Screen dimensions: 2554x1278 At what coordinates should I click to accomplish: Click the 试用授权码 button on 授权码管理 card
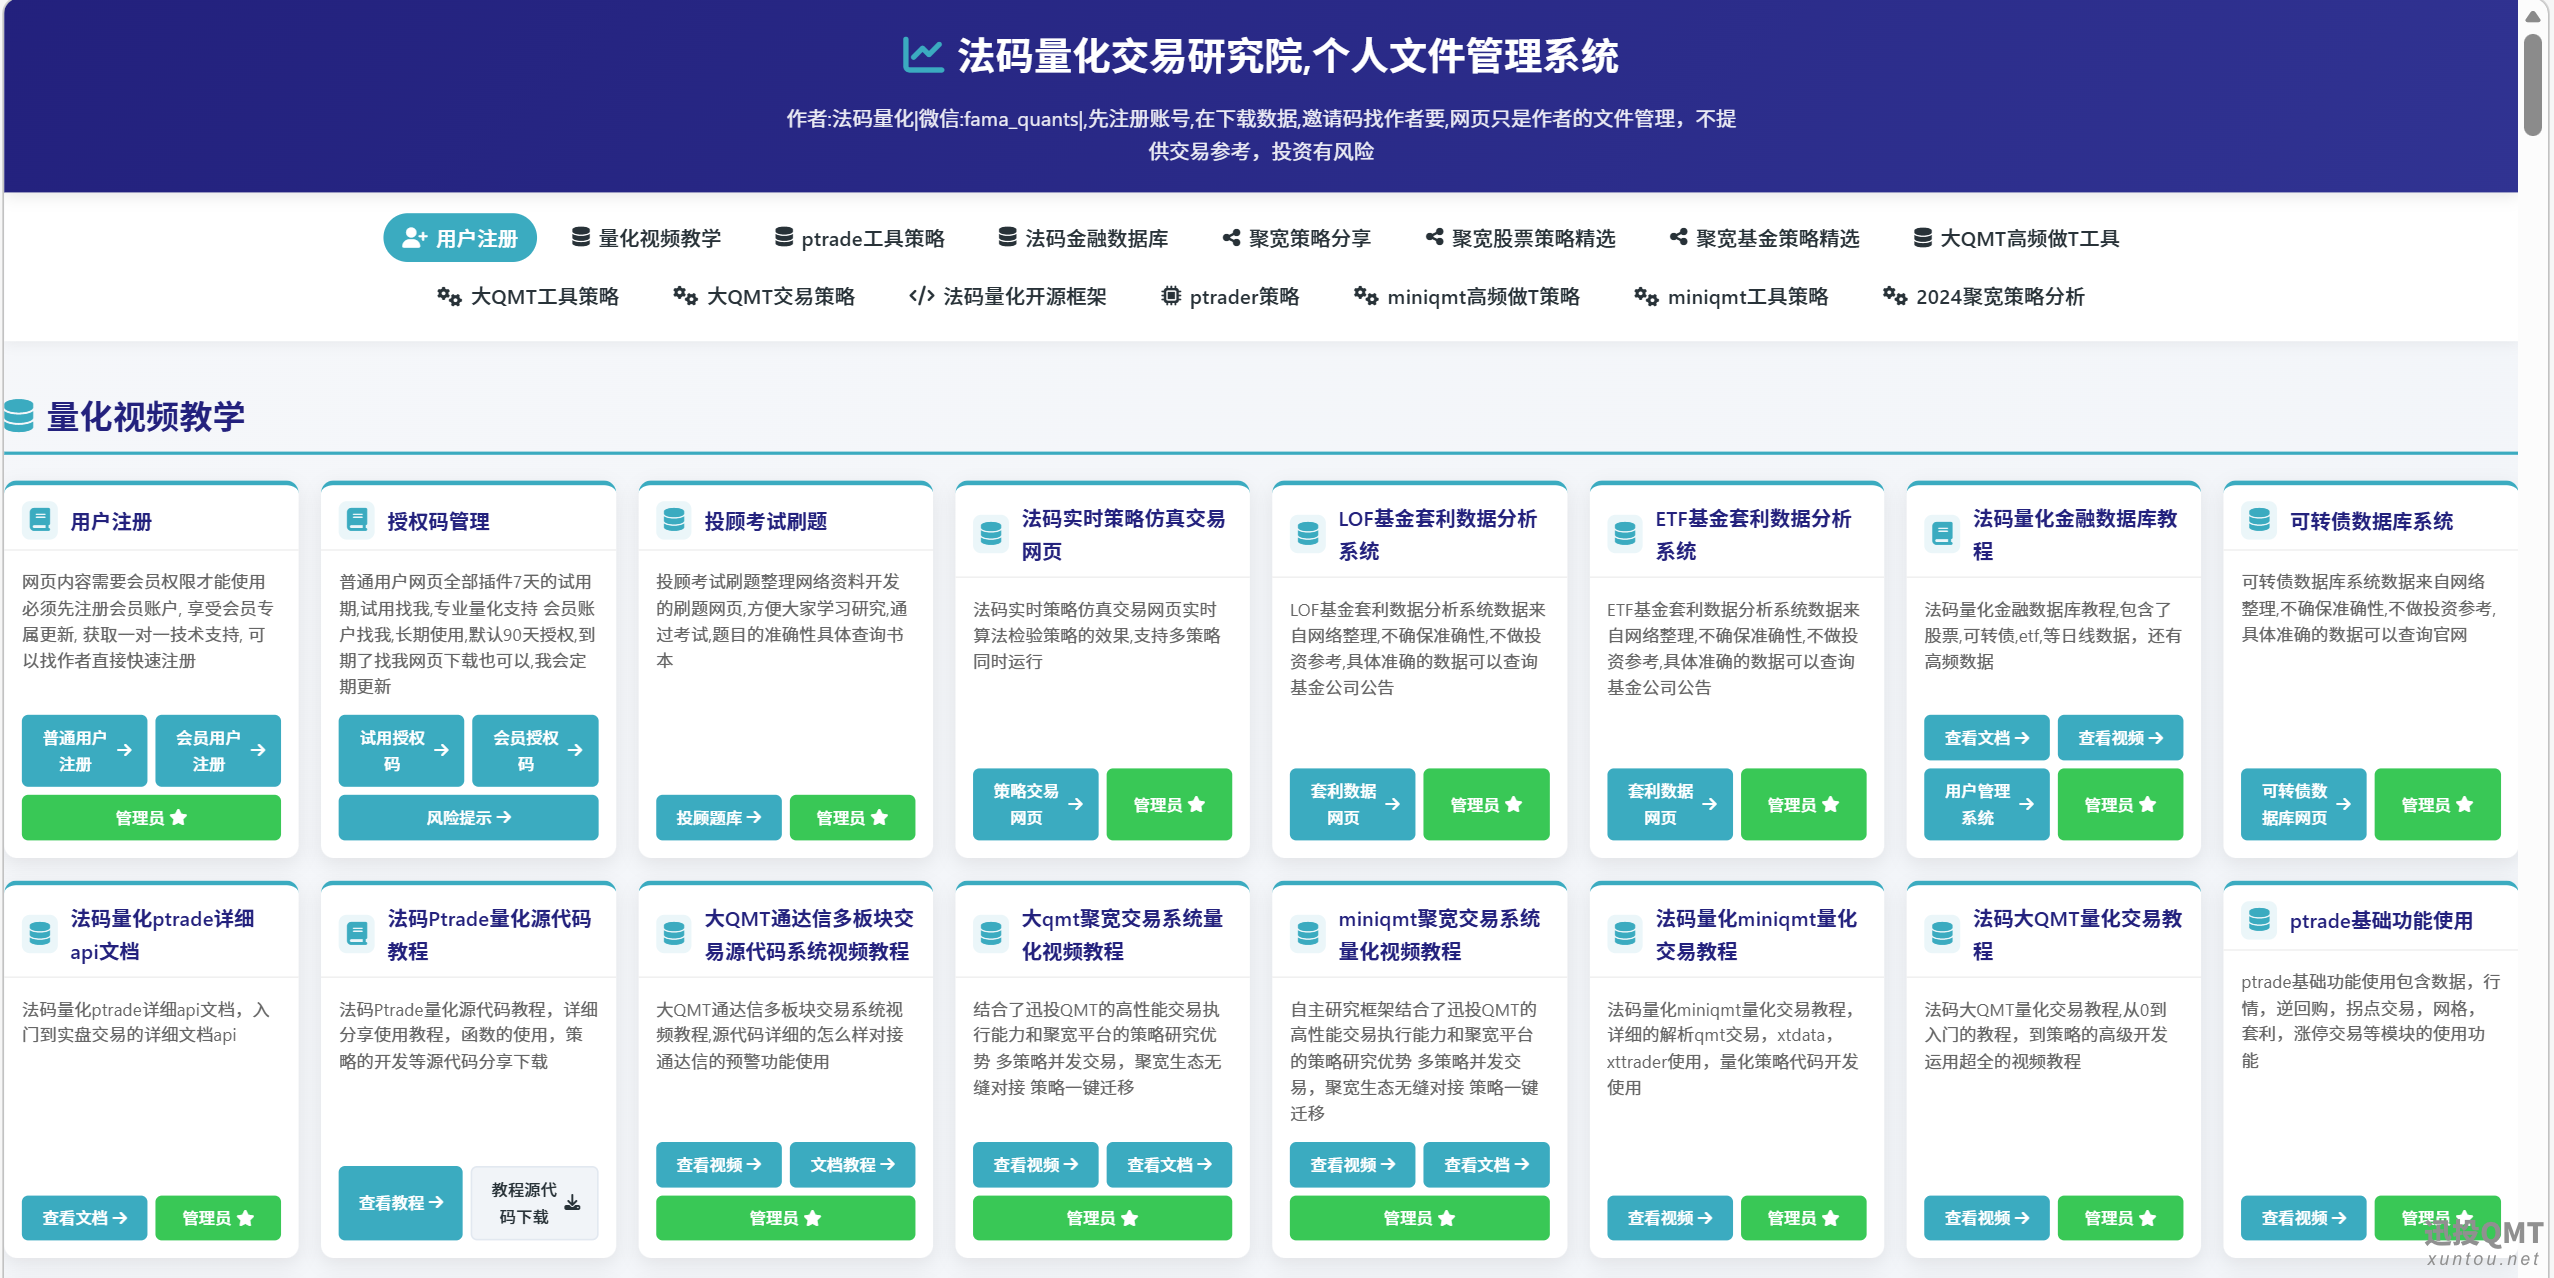[400, 751]
